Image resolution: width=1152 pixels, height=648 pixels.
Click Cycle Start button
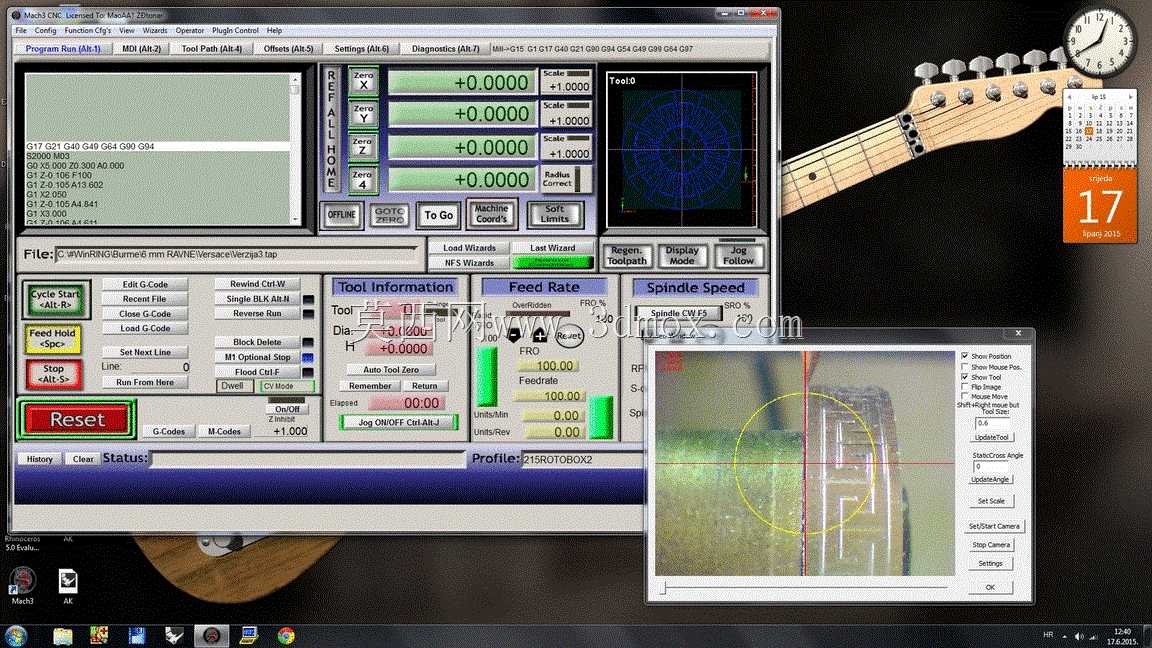point(56,299)
